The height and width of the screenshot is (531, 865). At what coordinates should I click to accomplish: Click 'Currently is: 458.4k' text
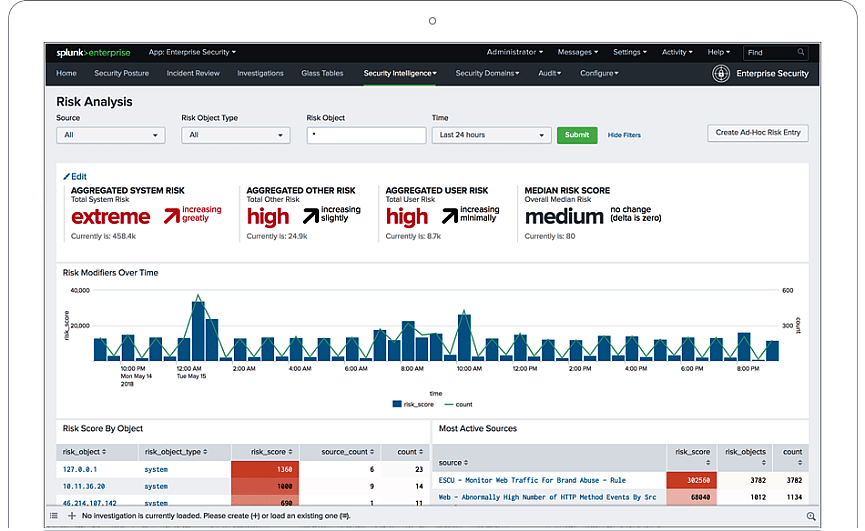tap(103, 236)
